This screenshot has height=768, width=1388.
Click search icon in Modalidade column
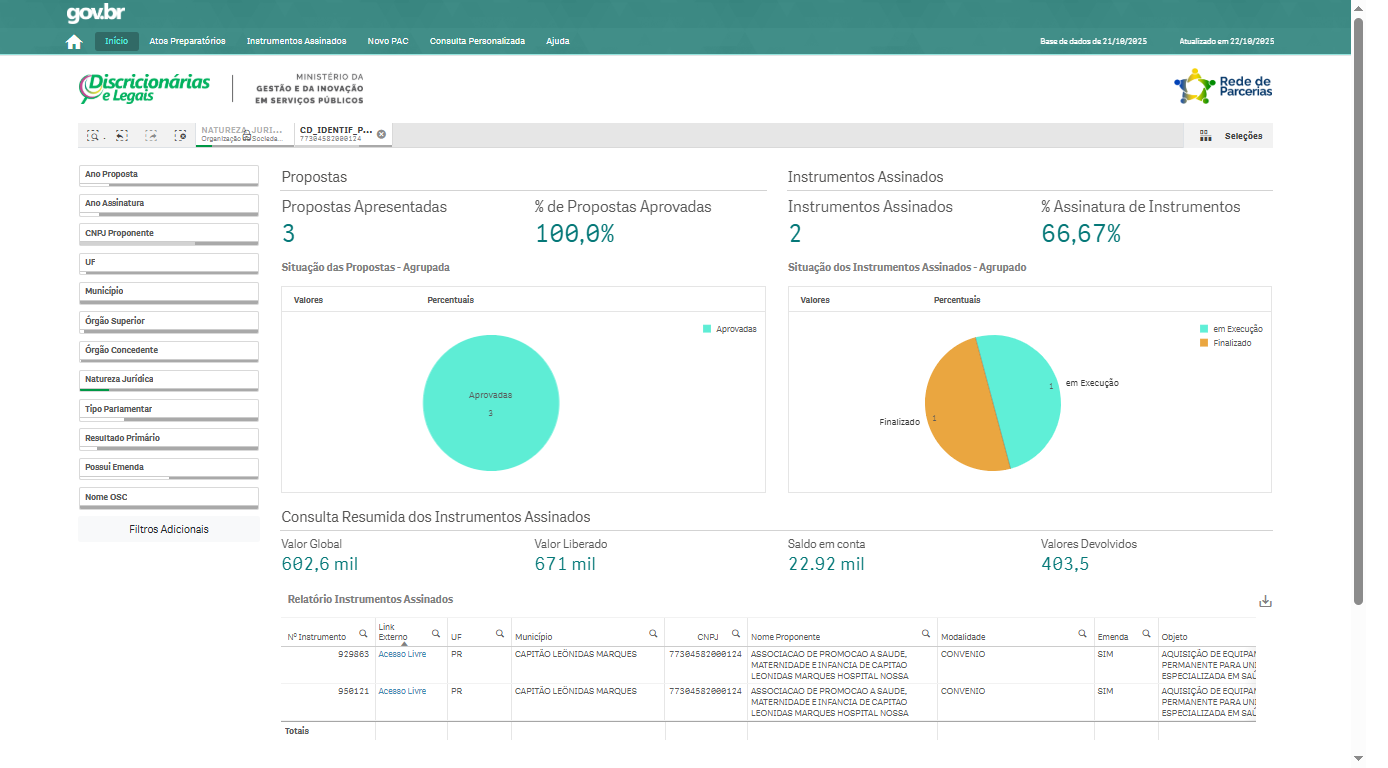pyautogui.click(x=1082, y=633)
